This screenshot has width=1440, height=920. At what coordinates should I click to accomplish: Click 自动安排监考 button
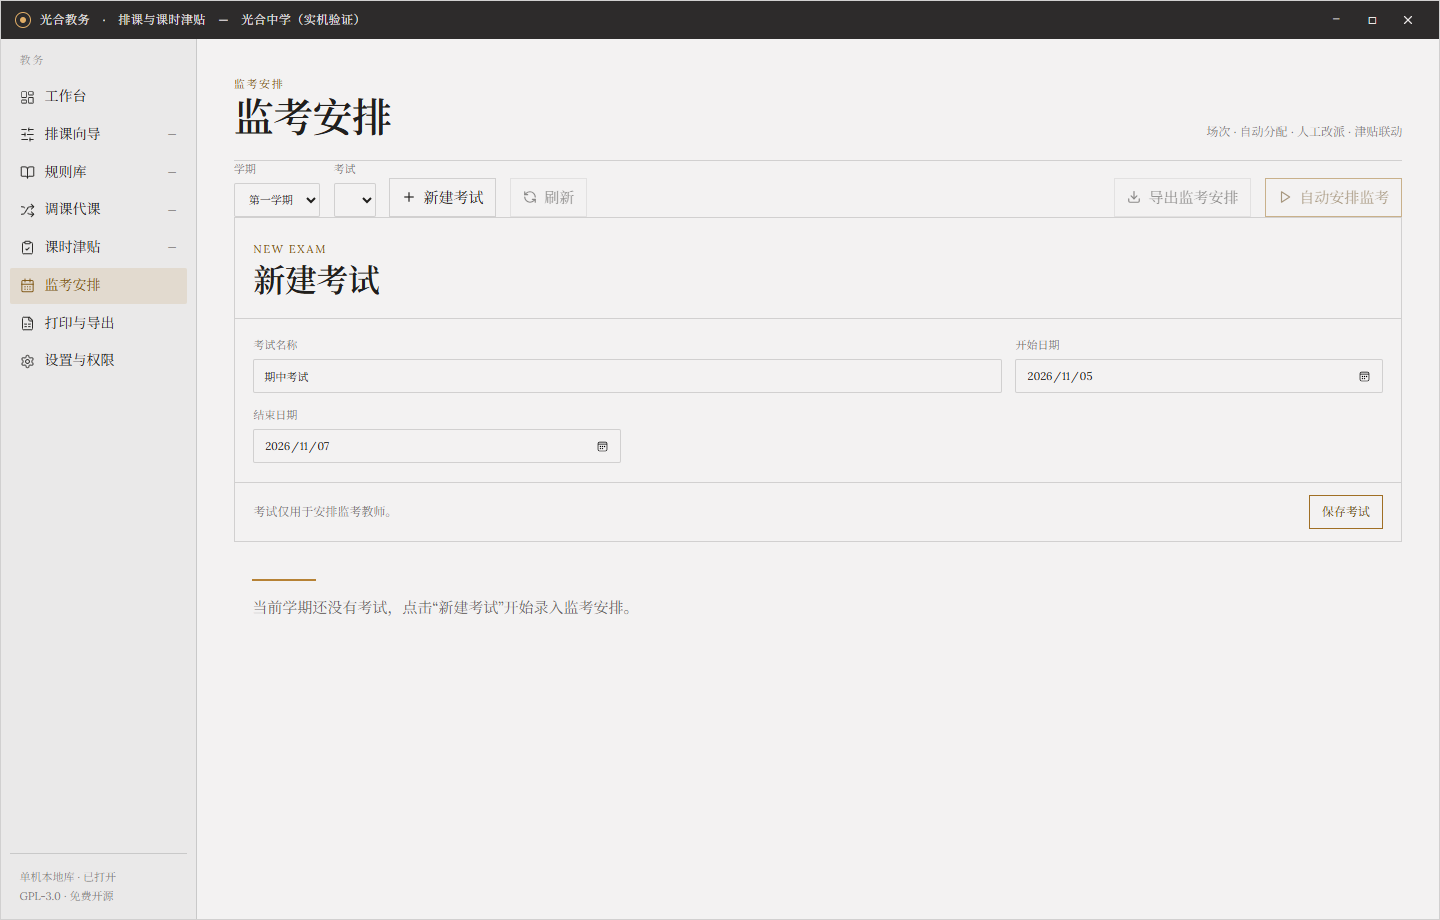1333,197
